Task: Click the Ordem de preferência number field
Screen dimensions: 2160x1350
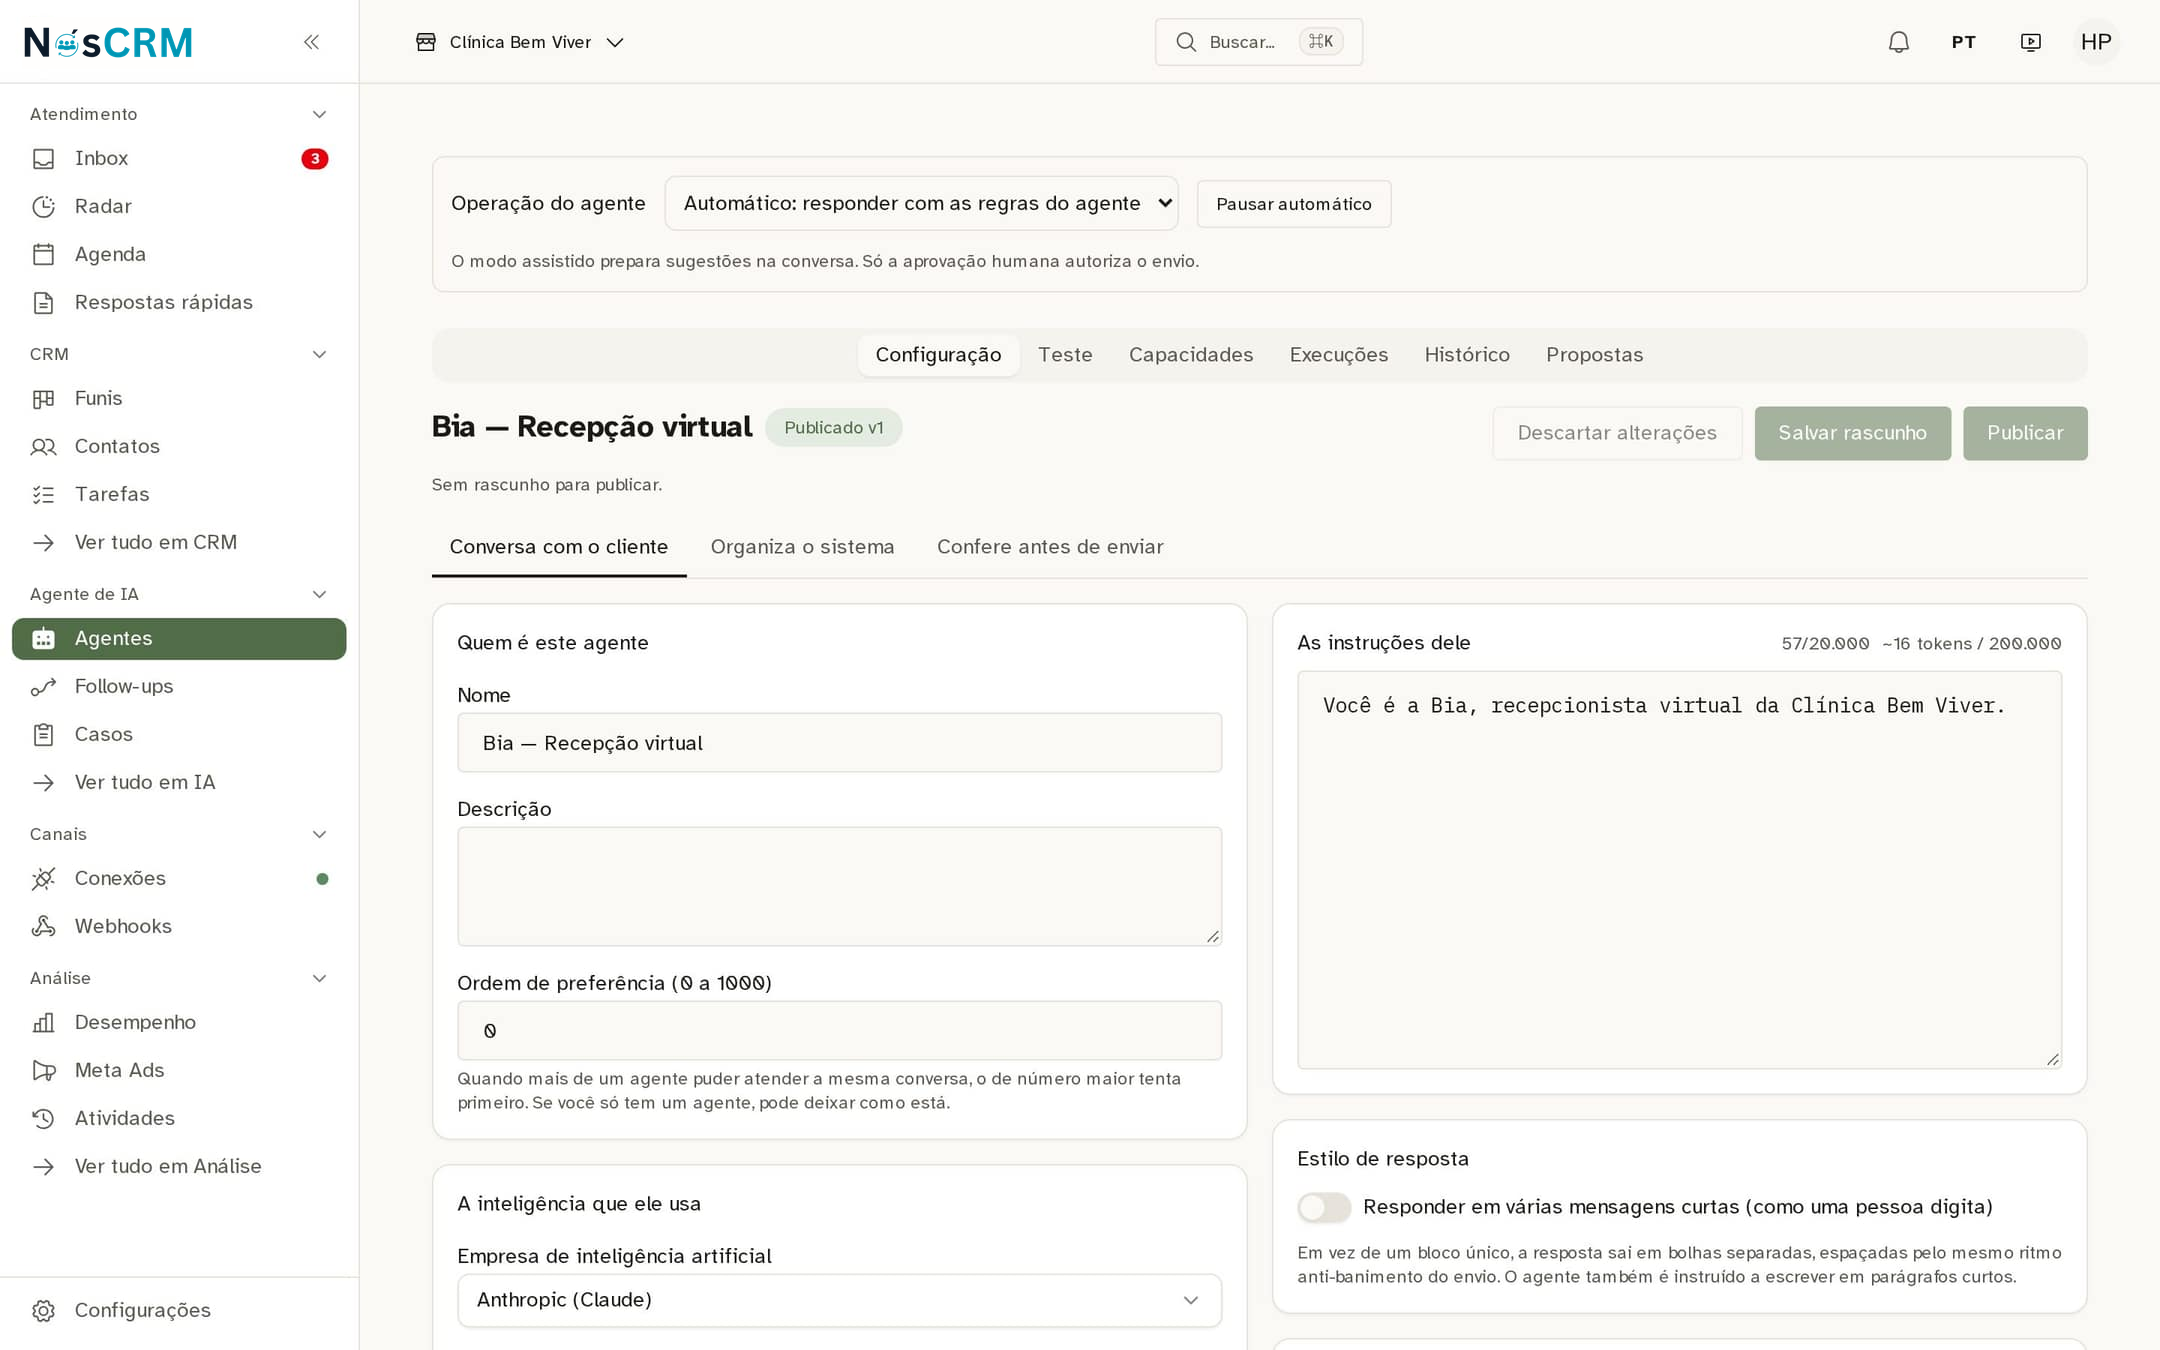Action: [839, 1030]
